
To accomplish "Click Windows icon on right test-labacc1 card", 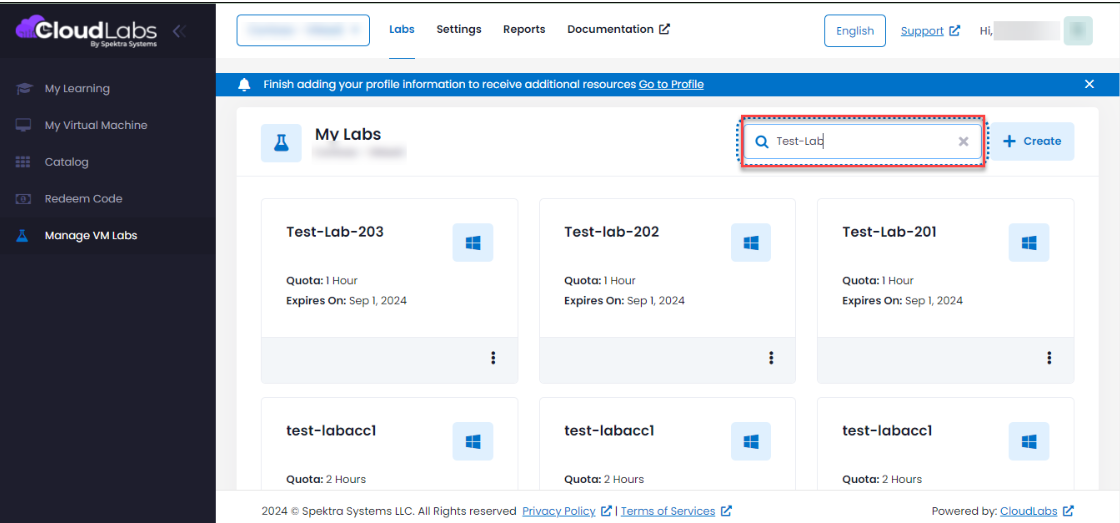I will 1029,442.
